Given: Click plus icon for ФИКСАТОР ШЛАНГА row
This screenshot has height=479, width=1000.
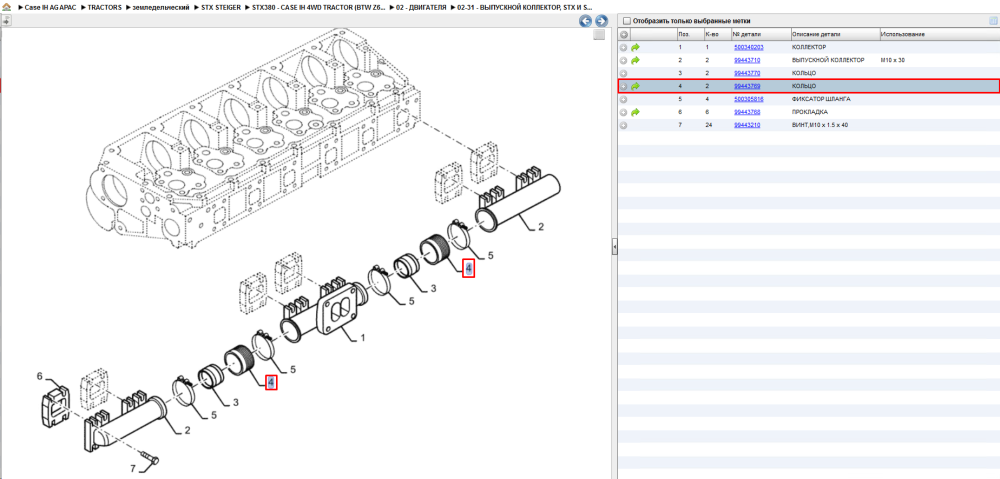Looking at the screenshot, I should coord(624,99).
